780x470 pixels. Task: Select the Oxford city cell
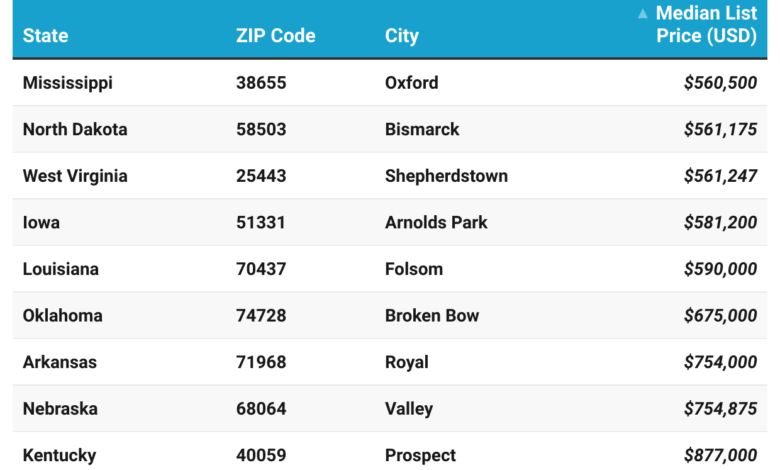pos(411,83)
